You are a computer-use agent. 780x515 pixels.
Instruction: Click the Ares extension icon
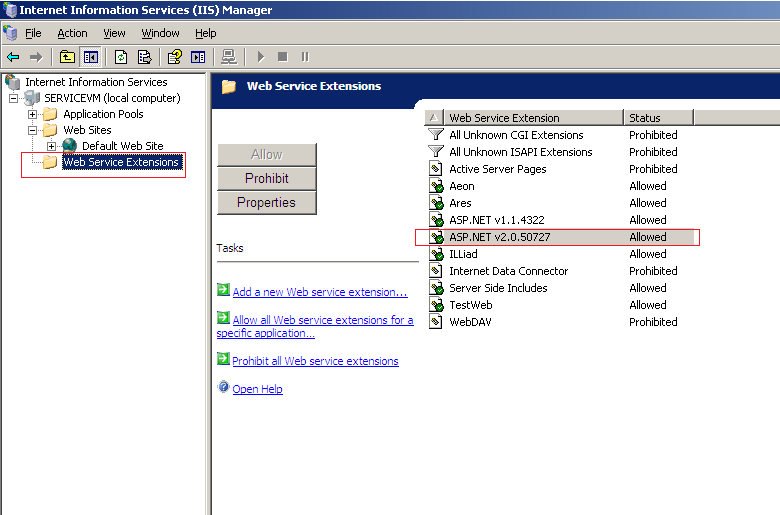point(436,203)
